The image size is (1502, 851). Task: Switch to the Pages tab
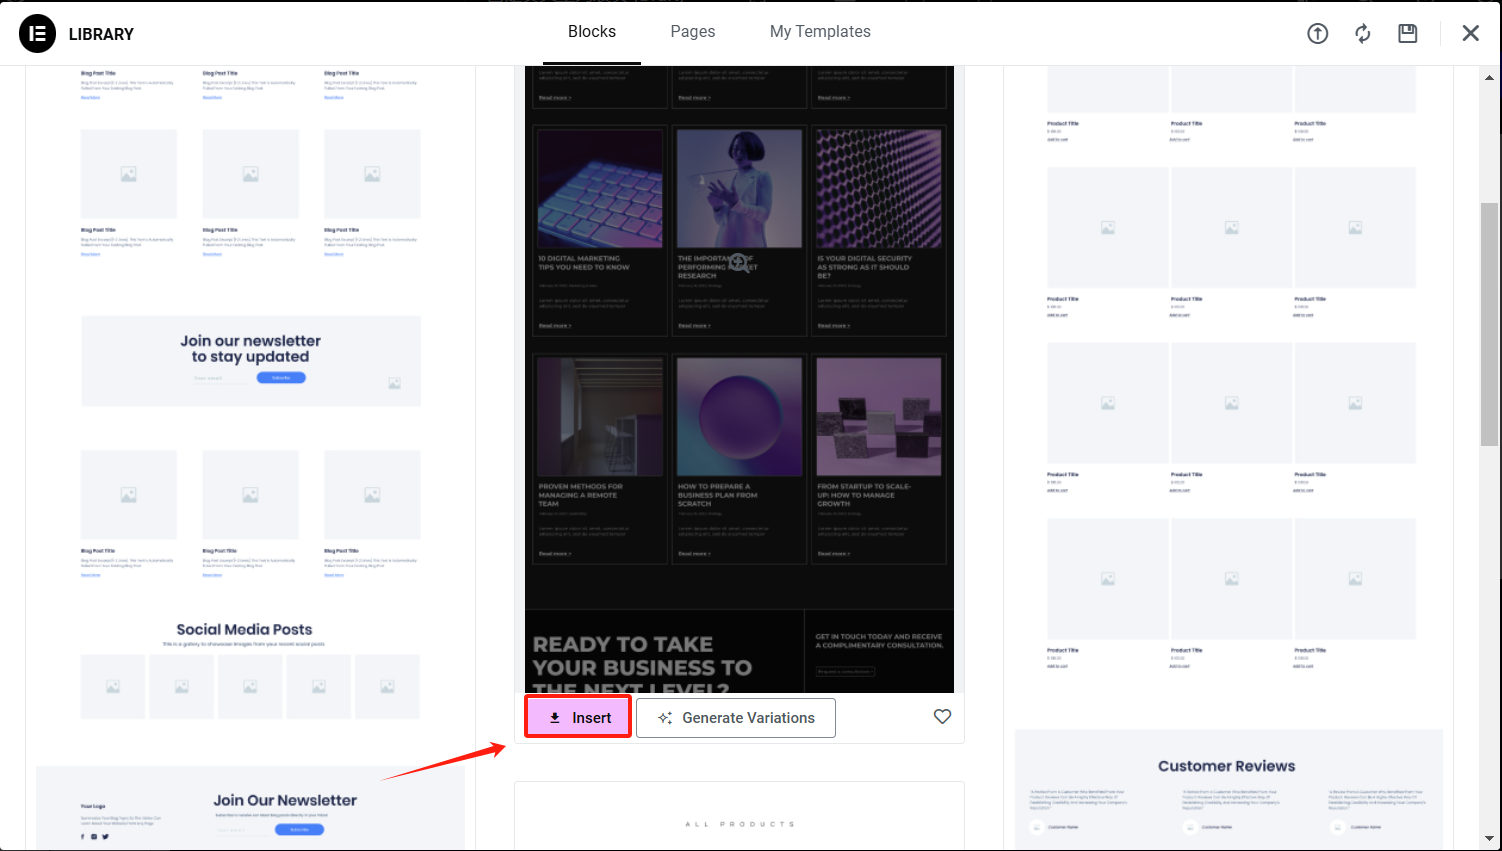pos(692,31)
